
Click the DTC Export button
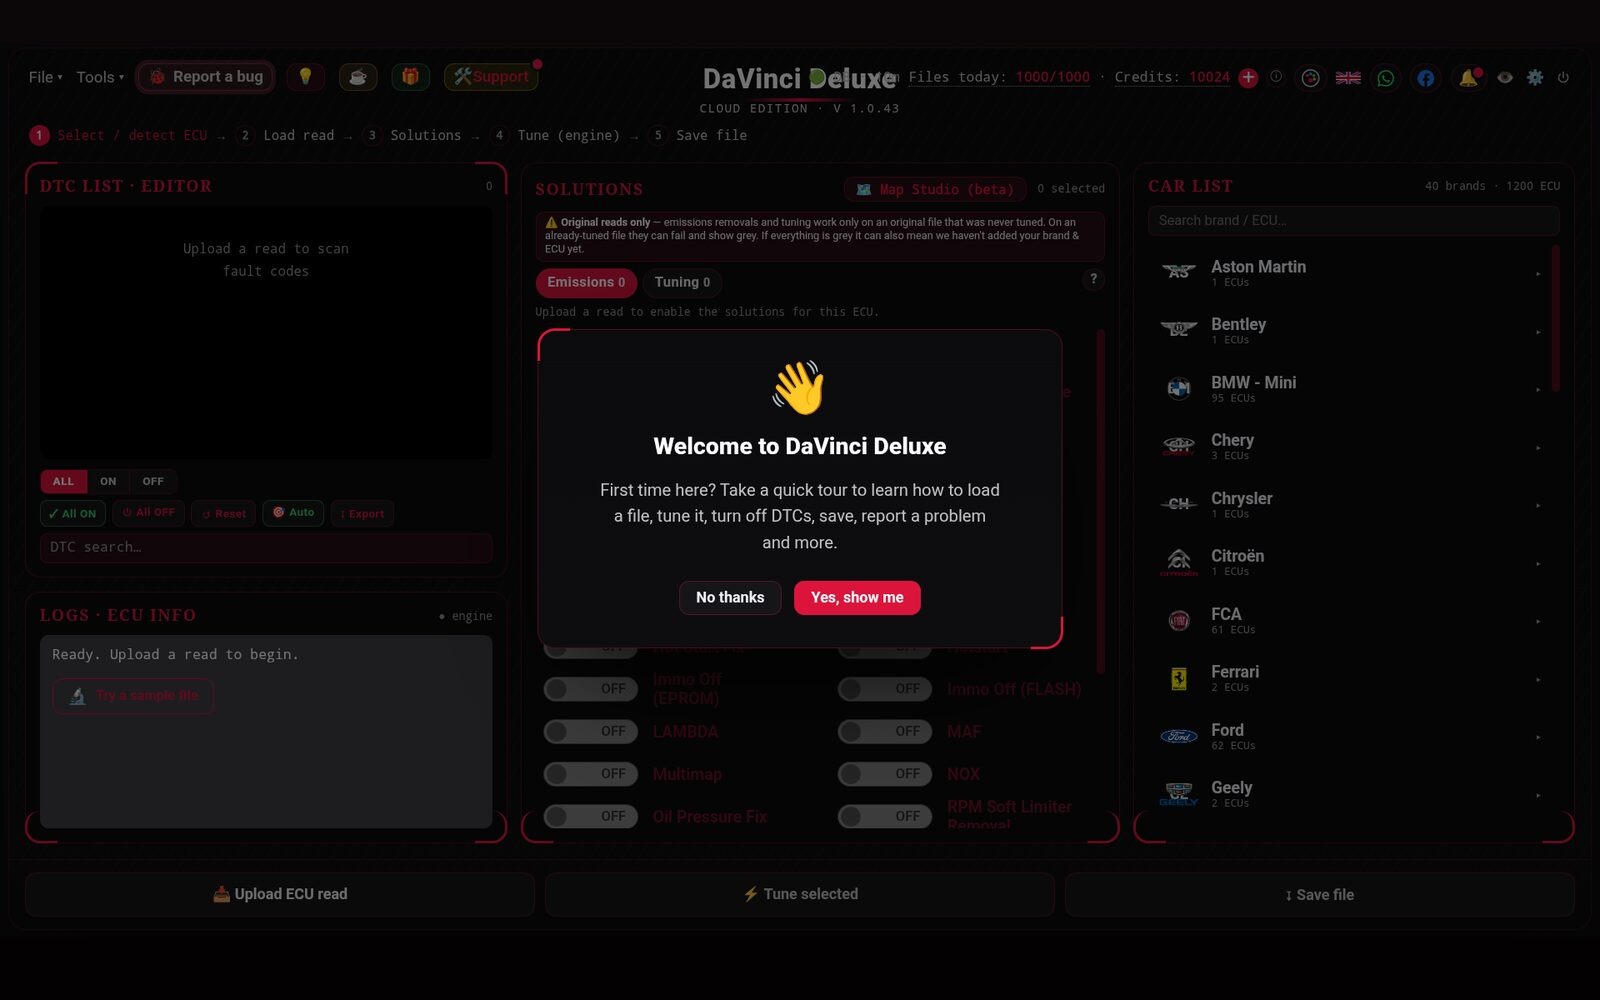tap(362, 513)
